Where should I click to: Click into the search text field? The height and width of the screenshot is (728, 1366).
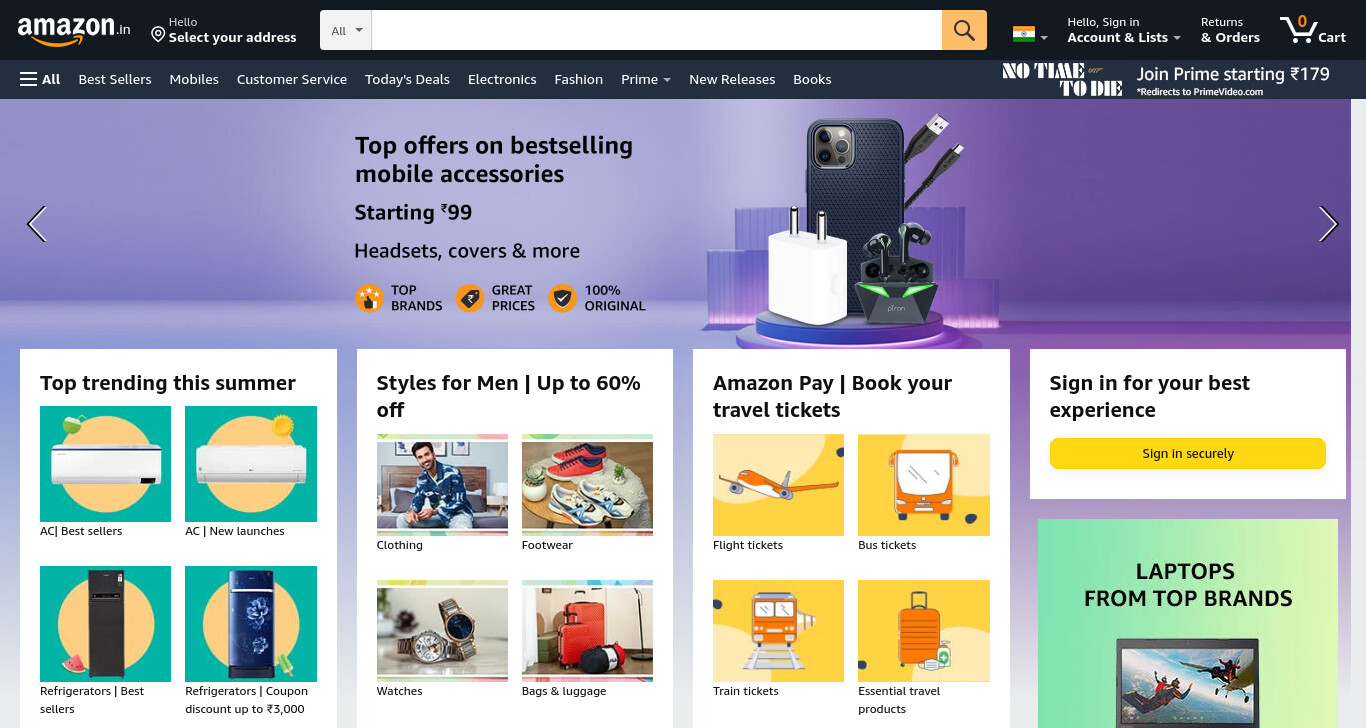tap(656, 30)
